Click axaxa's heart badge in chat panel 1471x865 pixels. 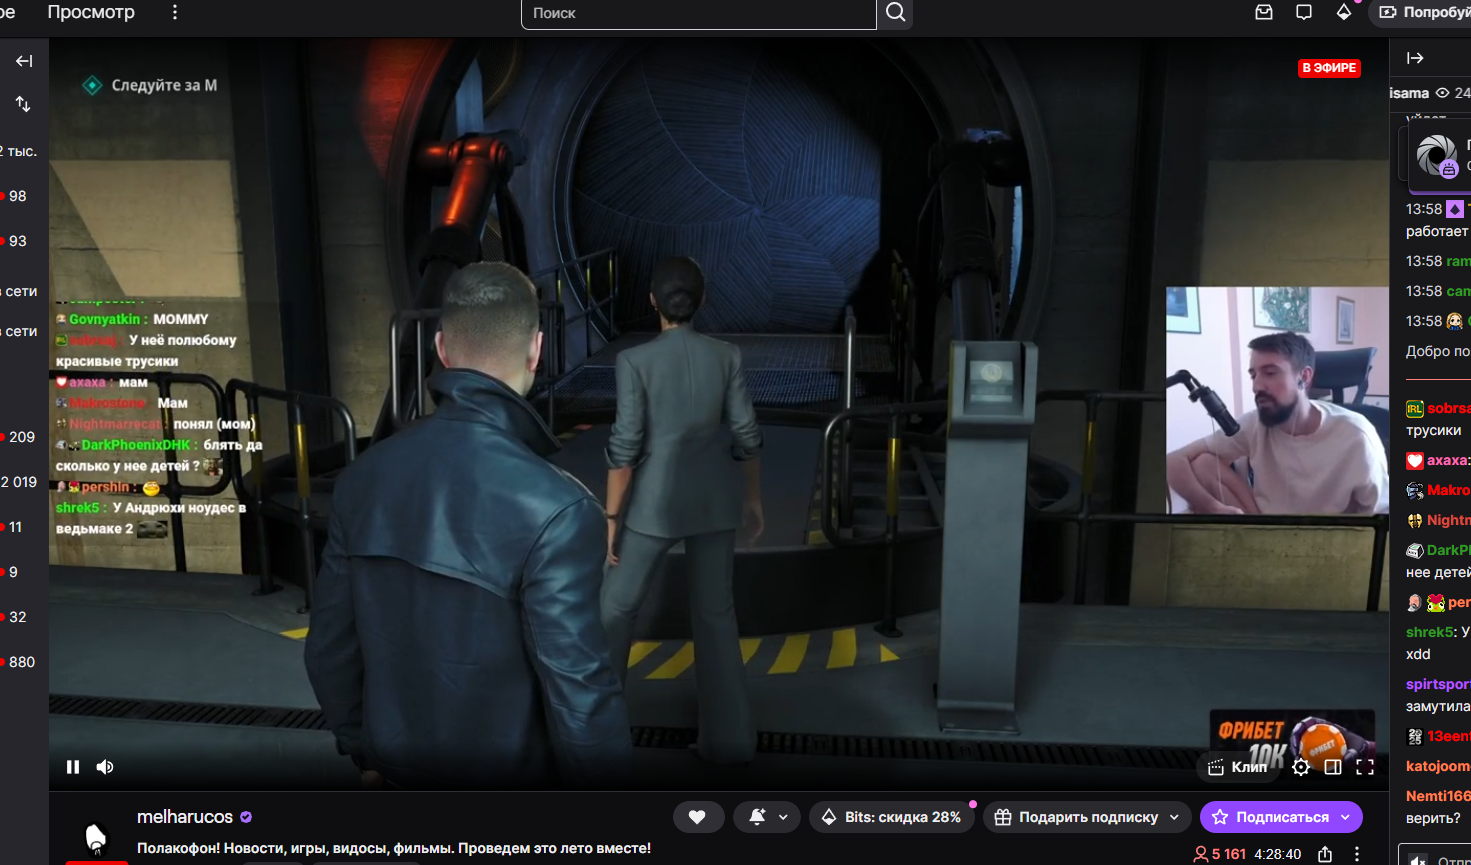1414,461
